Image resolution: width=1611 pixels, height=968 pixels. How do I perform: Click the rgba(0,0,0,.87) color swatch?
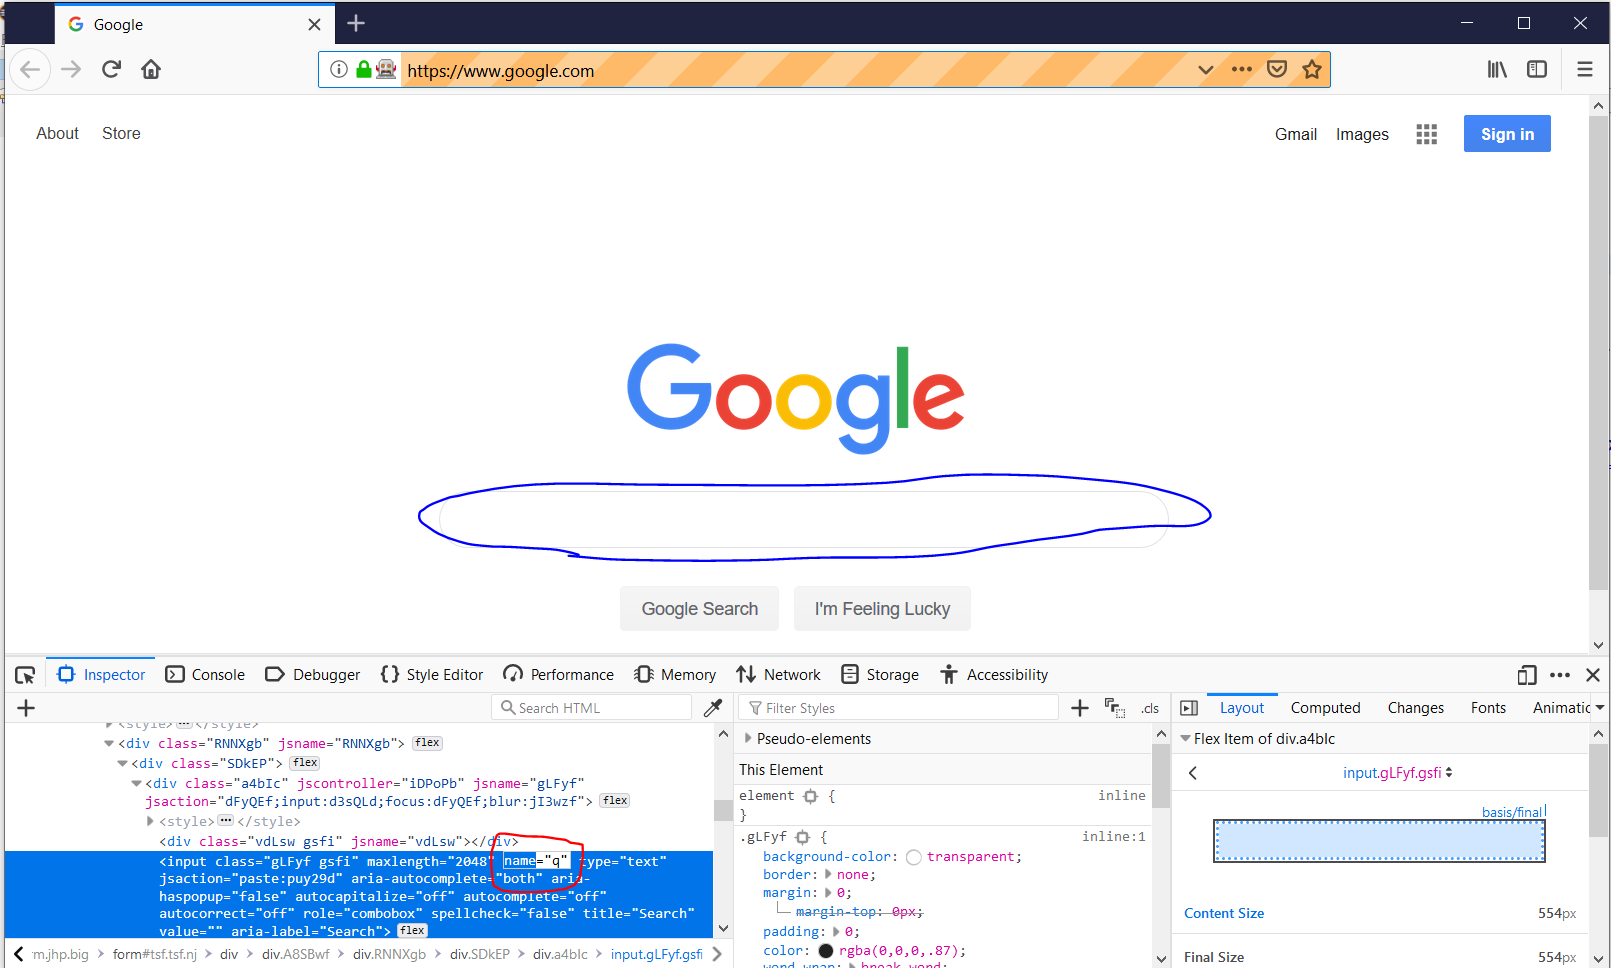click(x=826, y=950)
